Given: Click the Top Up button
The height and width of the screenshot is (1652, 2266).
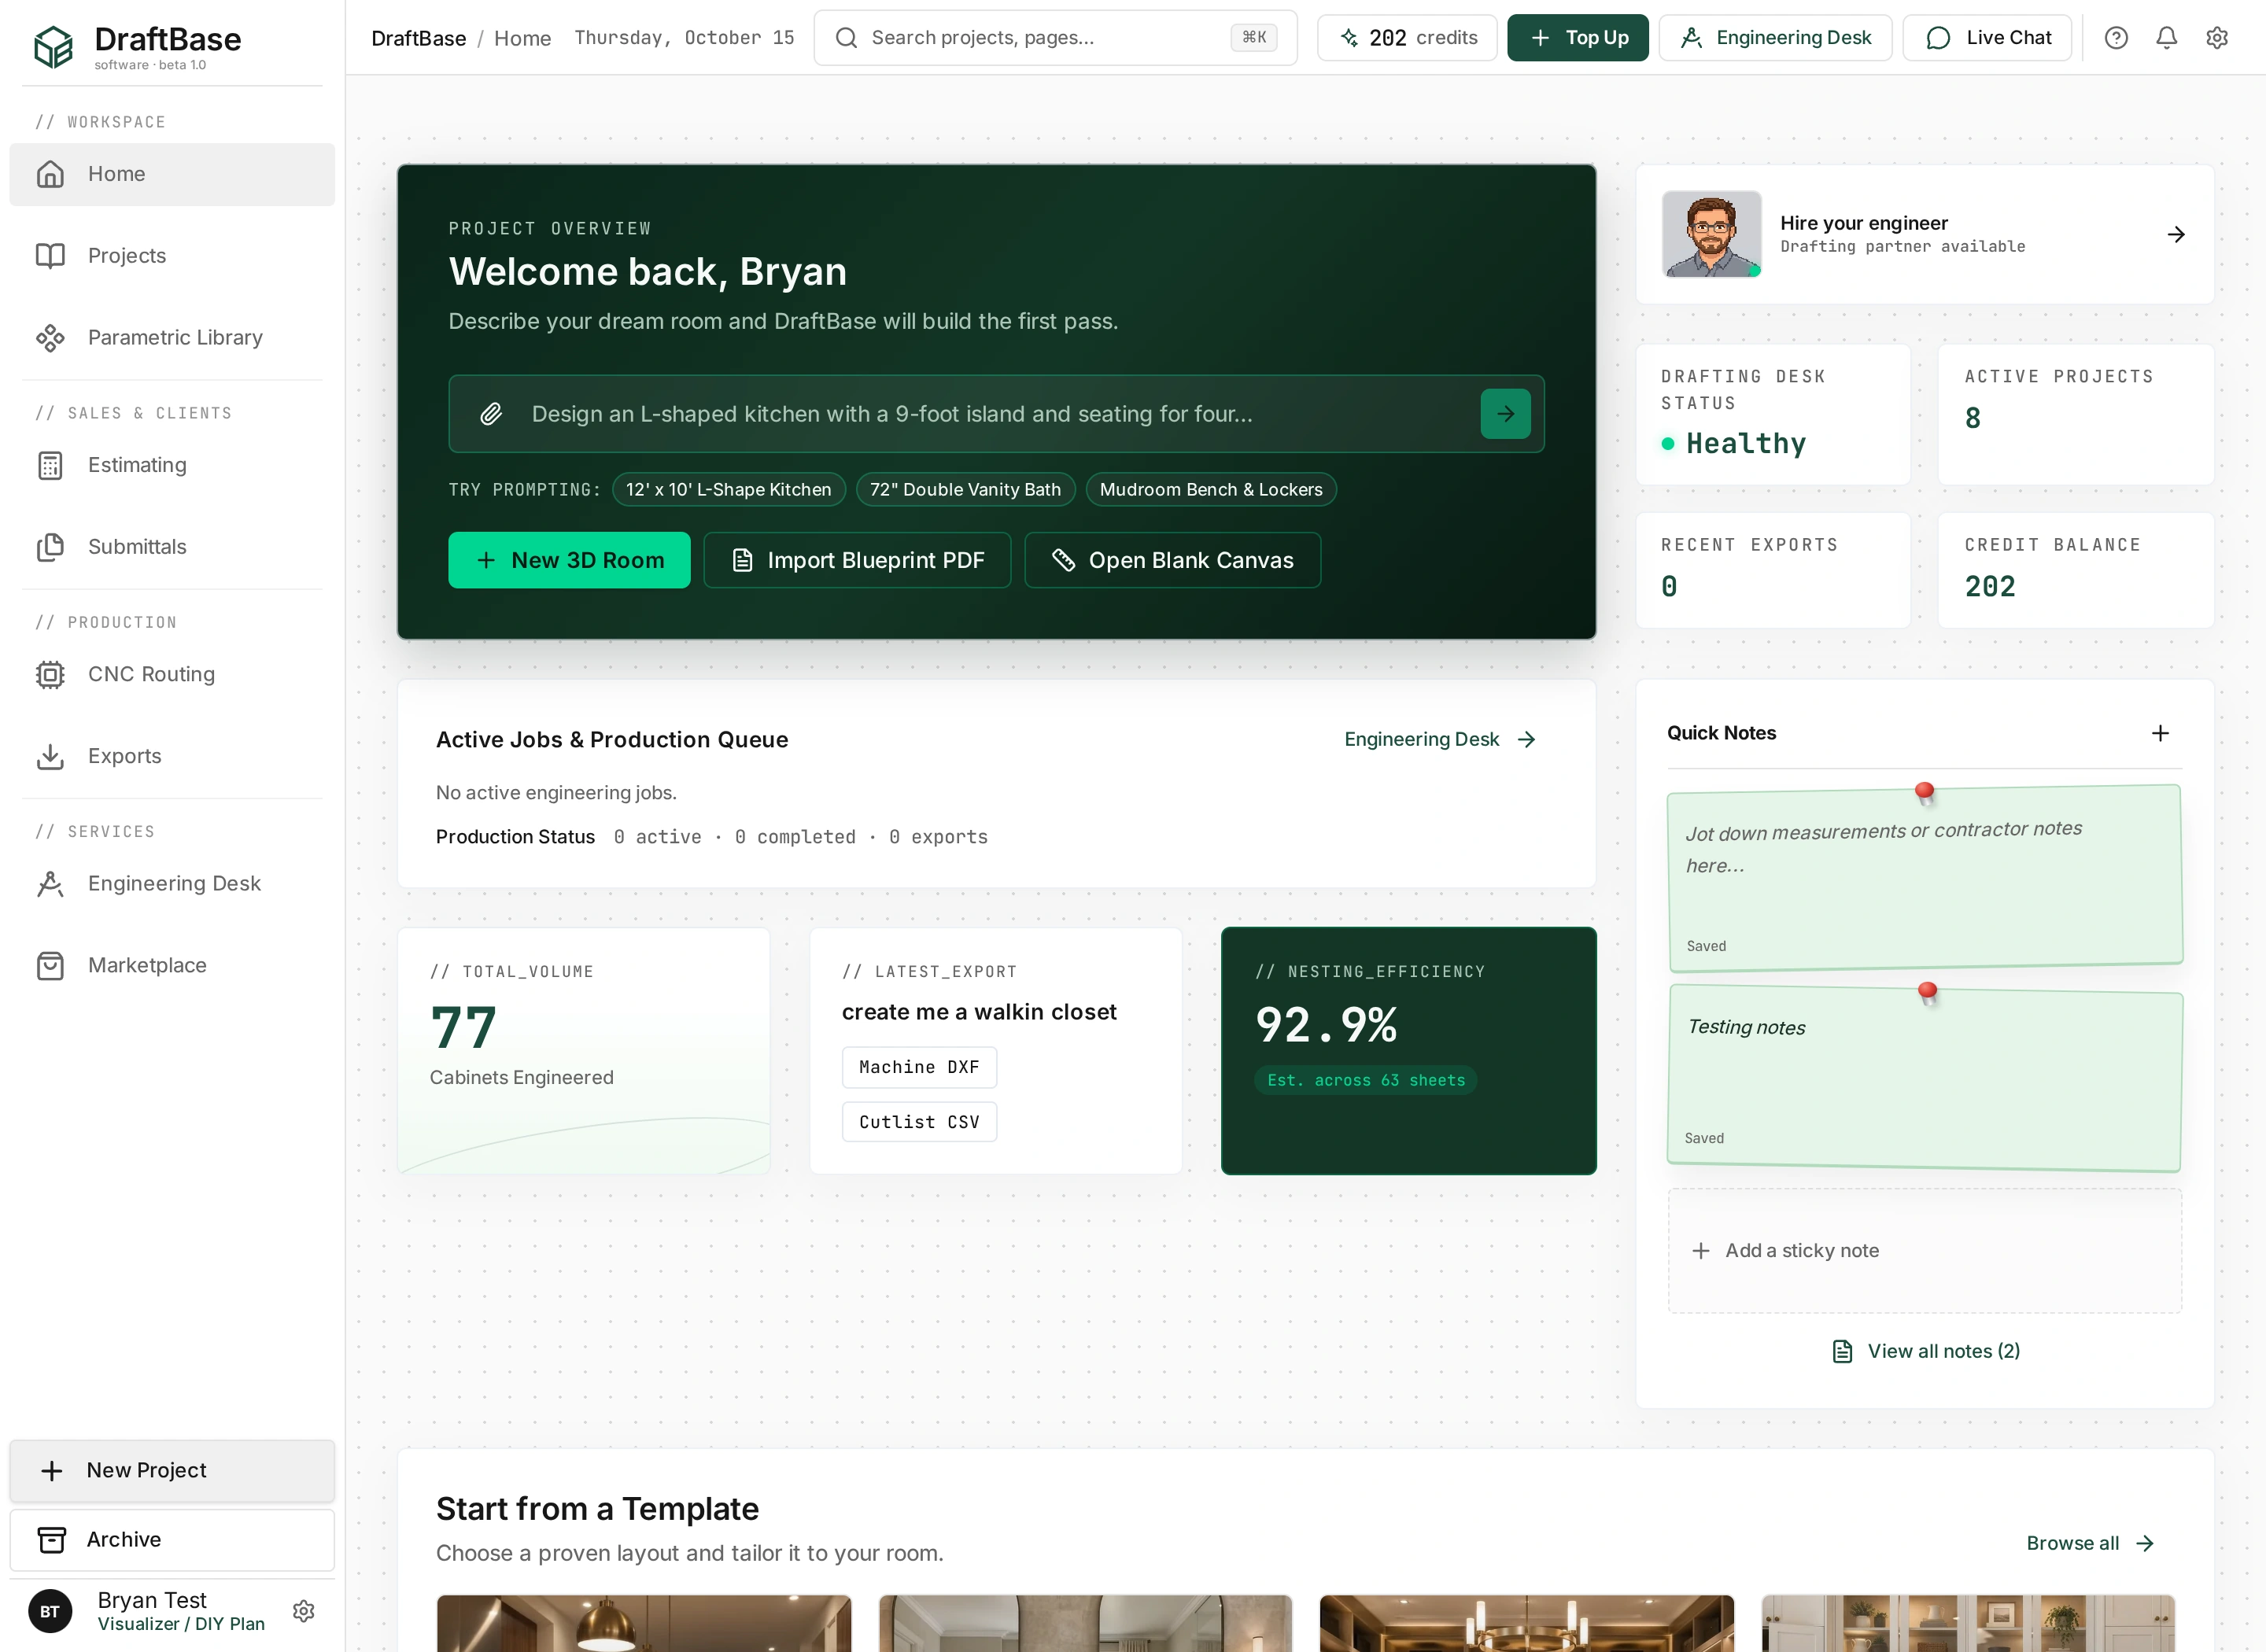Looking at the screenshot, I should tap(1577, 38).
